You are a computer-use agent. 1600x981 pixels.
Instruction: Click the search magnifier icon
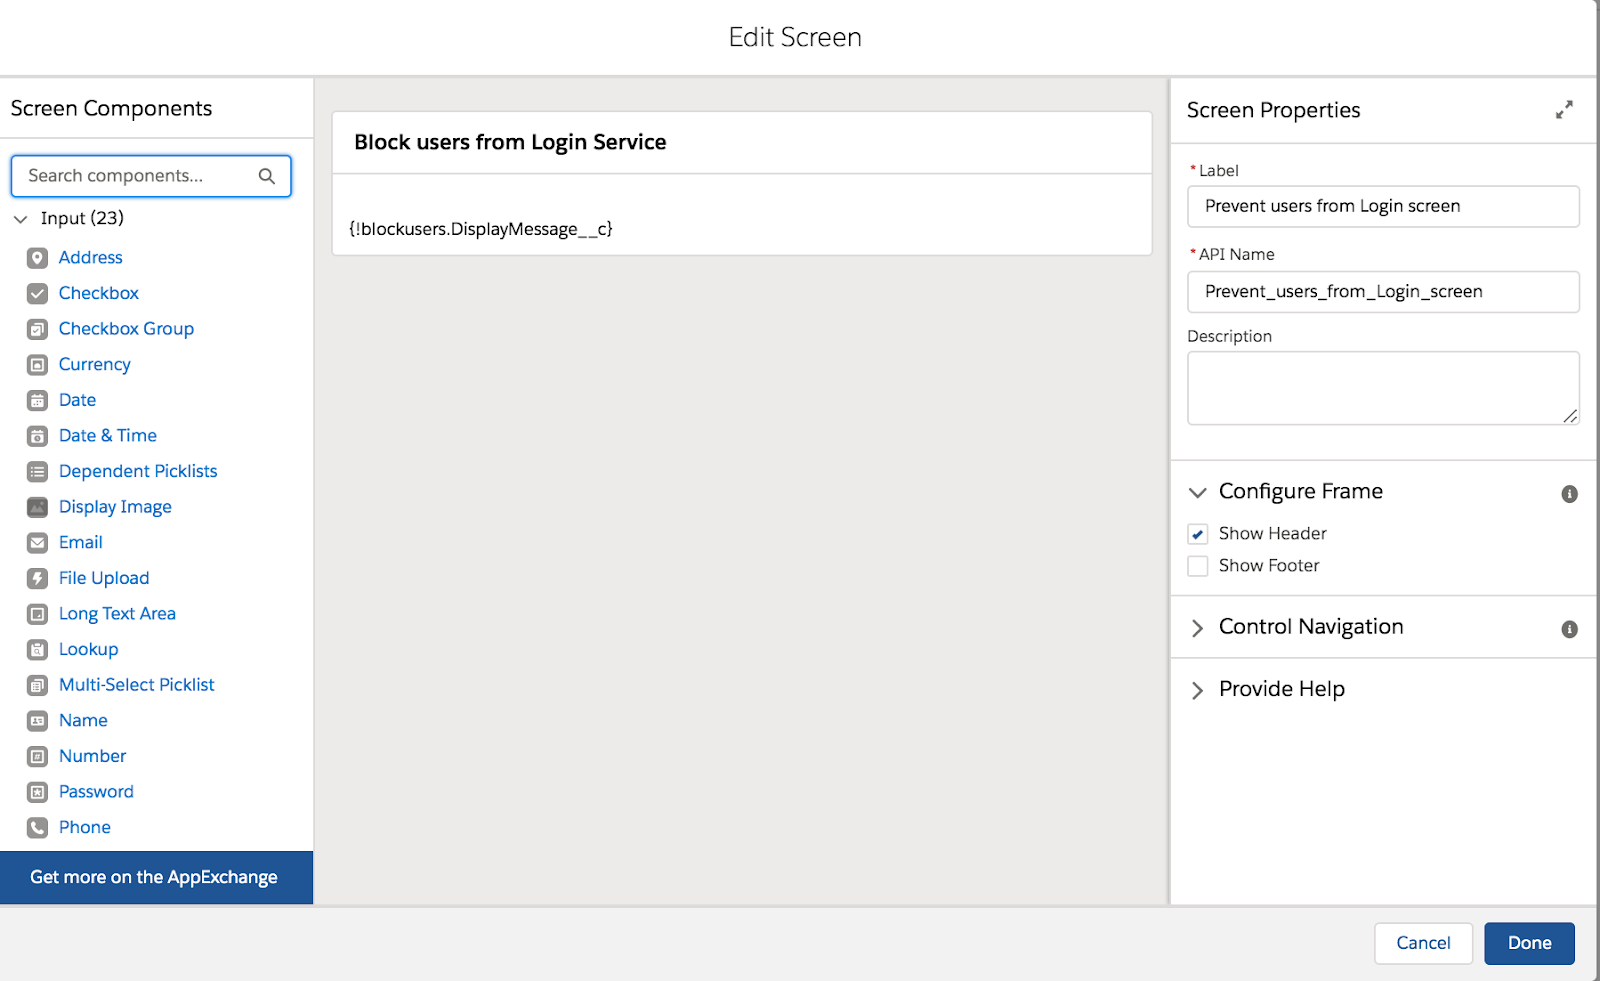coord(267,176)
